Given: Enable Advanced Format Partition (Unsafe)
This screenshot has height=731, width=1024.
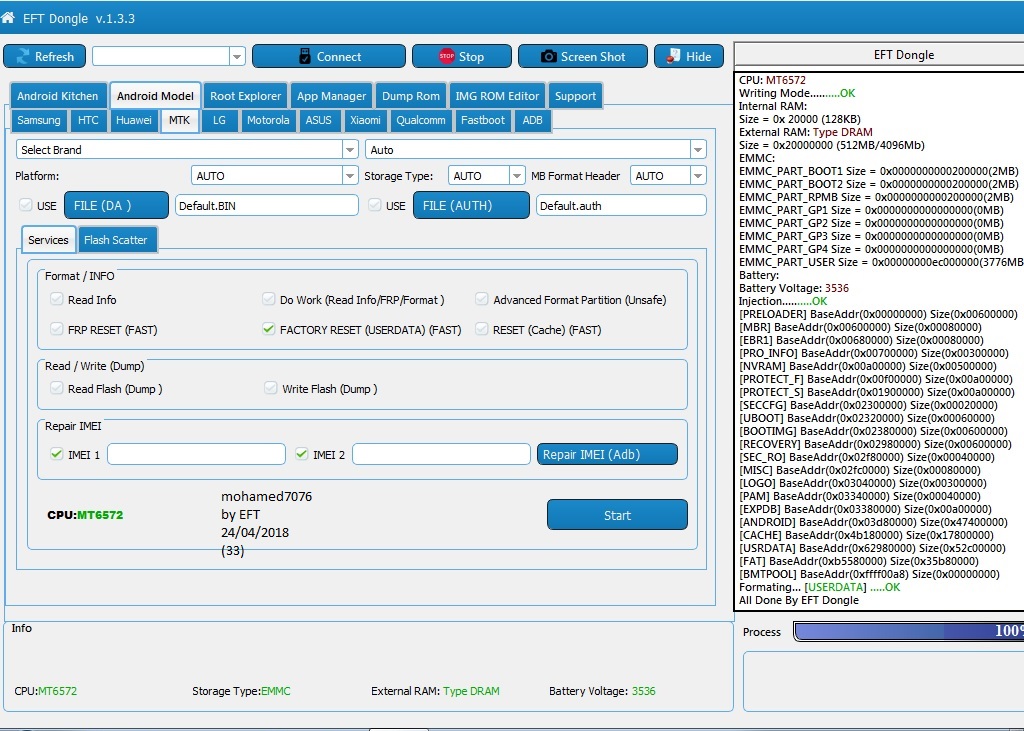Looking at the screenshot, I should pyautogui.click(x=481, y=299).
